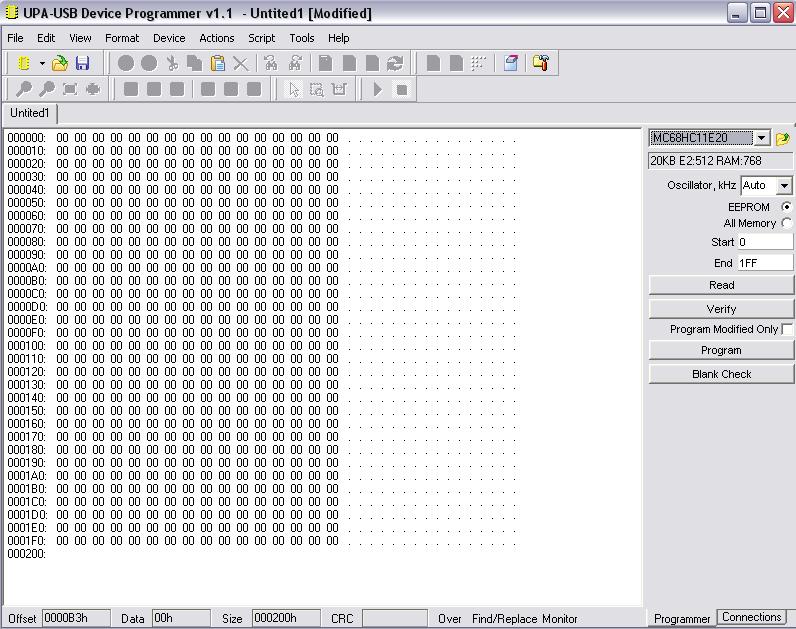Click the scissors Cut icon
The width and height of the screenshot is (796, 629).
pyautogui.click(x=172, y=63)
